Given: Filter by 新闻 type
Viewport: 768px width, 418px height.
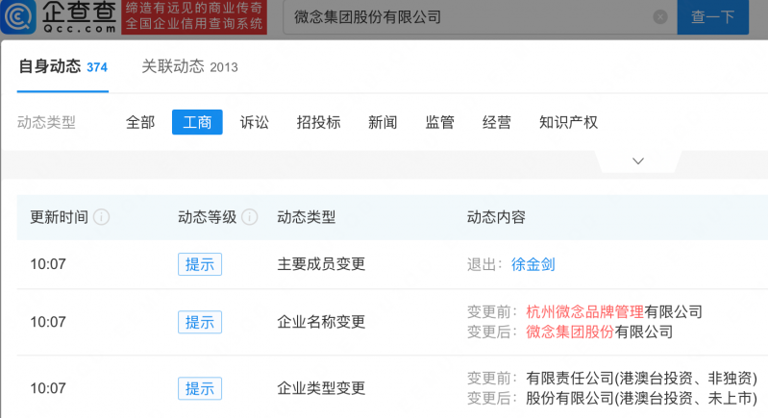Looking at the screenshot, I should pyautogui.click(x=382, y=122).
